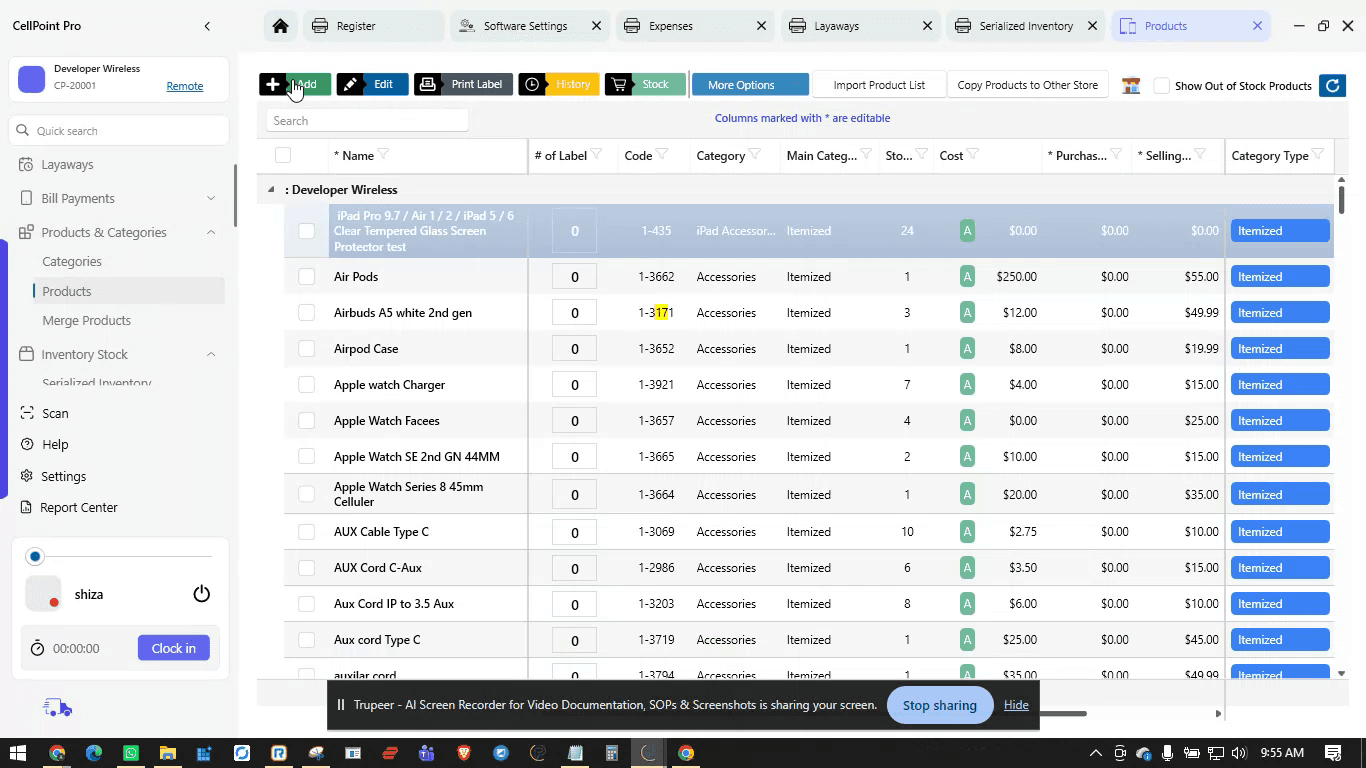Click the power icon next to shiza
1366x768 pixels.
pos(202,594)
